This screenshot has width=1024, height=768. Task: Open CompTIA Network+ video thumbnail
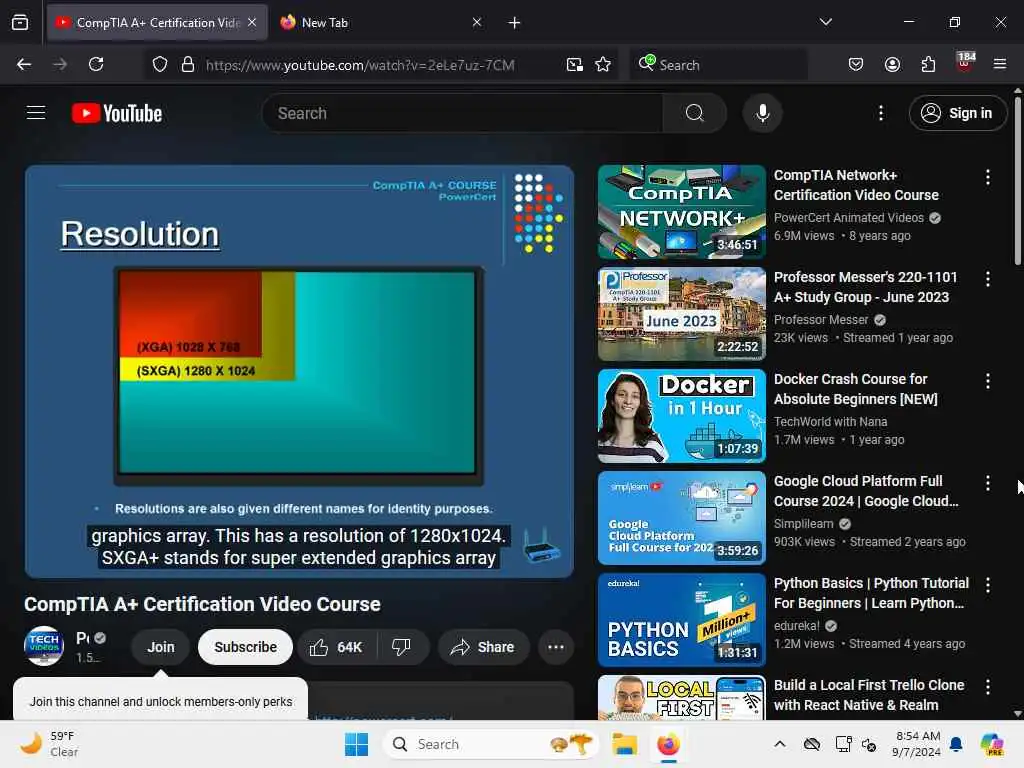click(x=681, y=212)
